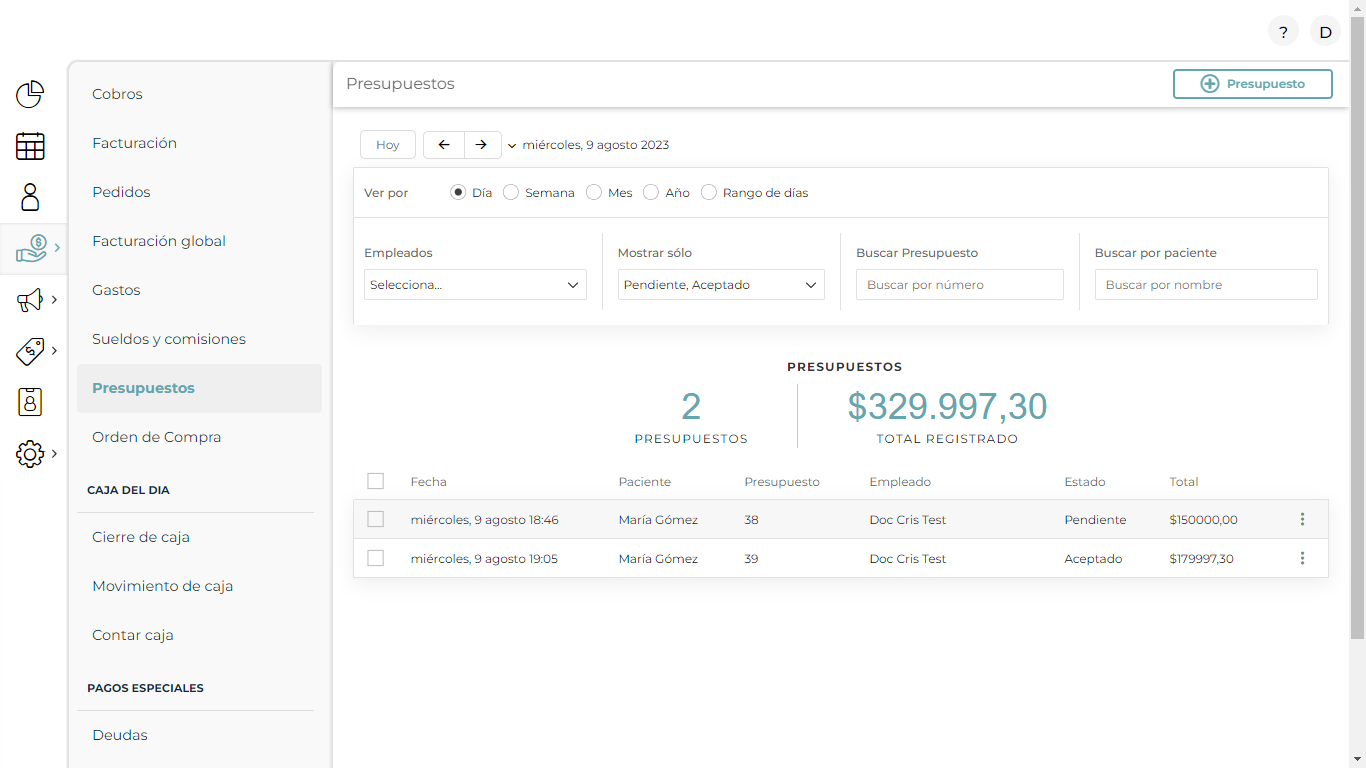Open options menu for presupuesto 39
Image resolution: width=1366 pixels, height=768 pixels.
[x=1302, y=558]
